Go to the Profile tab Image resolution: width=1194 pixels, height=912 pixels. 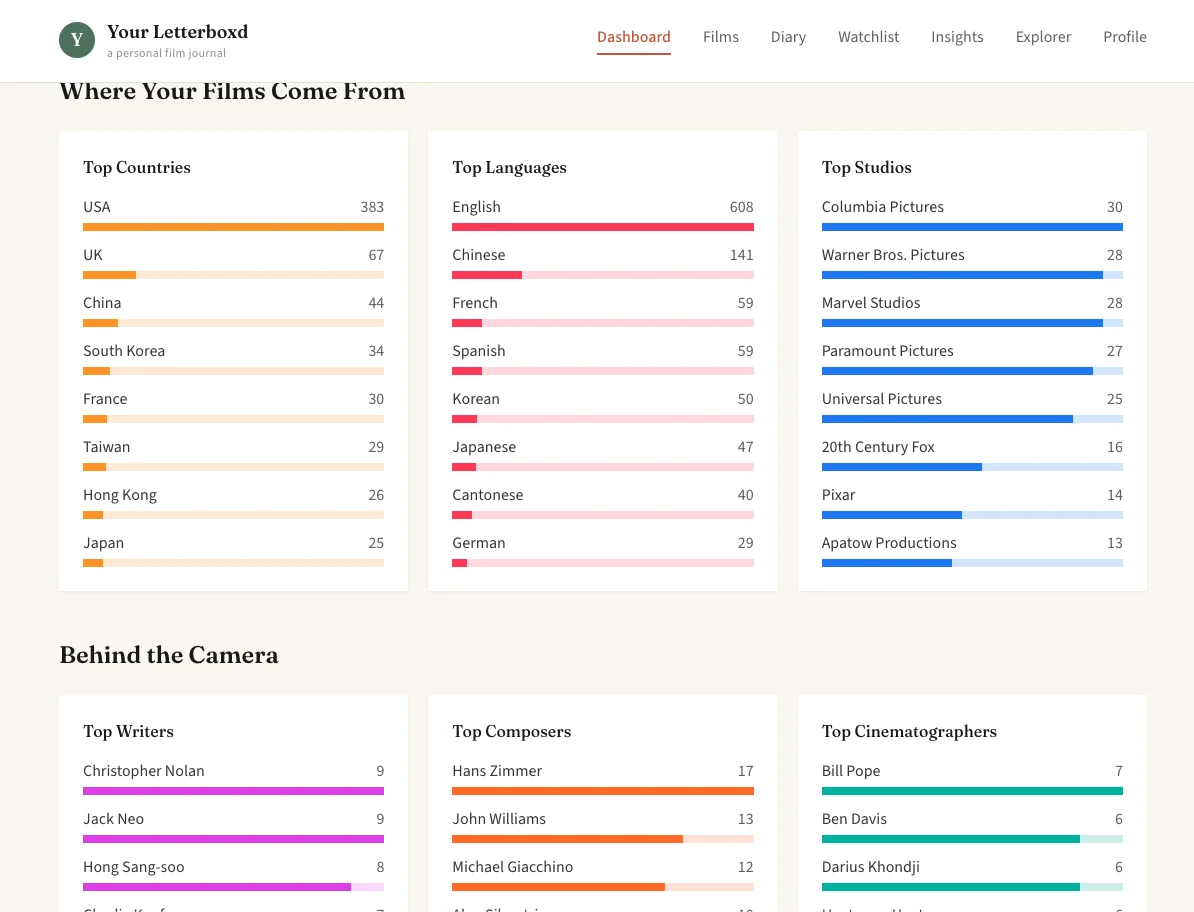coord(1124,37)
